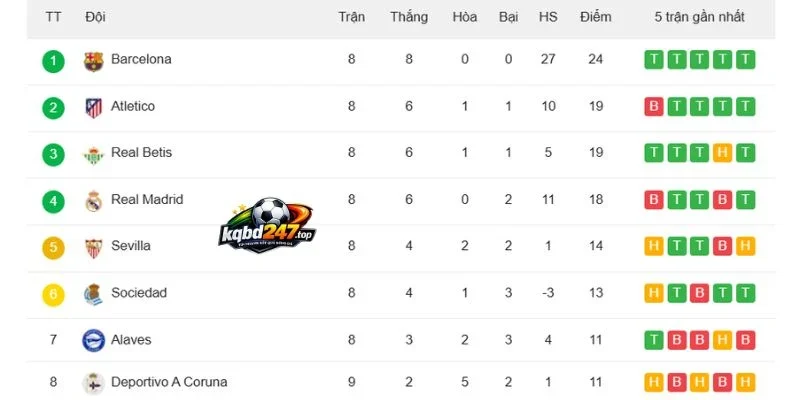The height and width of the screenshot is (400, 800).
Task: Open the Barcelona team name link
Action: coord(141,59)
